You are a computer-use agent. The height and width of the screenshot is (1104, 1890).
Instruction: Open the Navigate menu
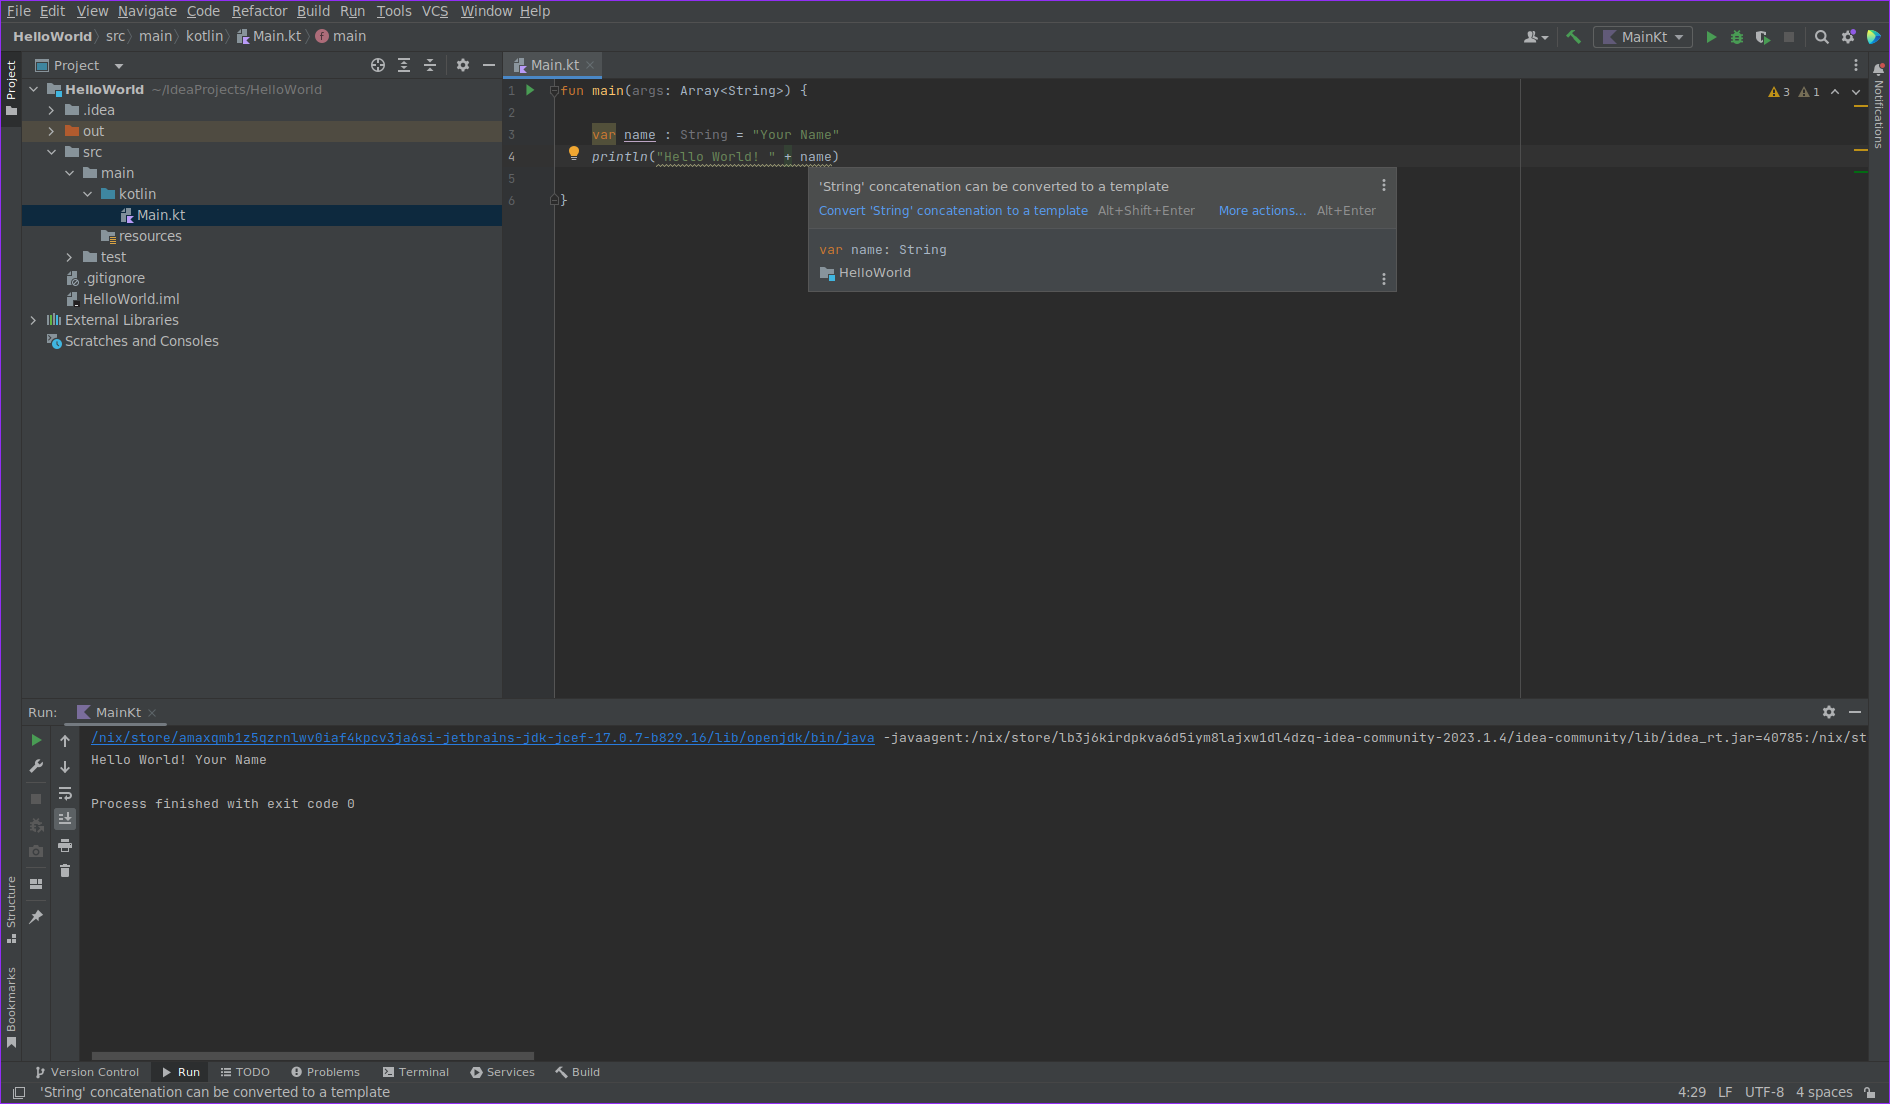(x=147, y=11)
